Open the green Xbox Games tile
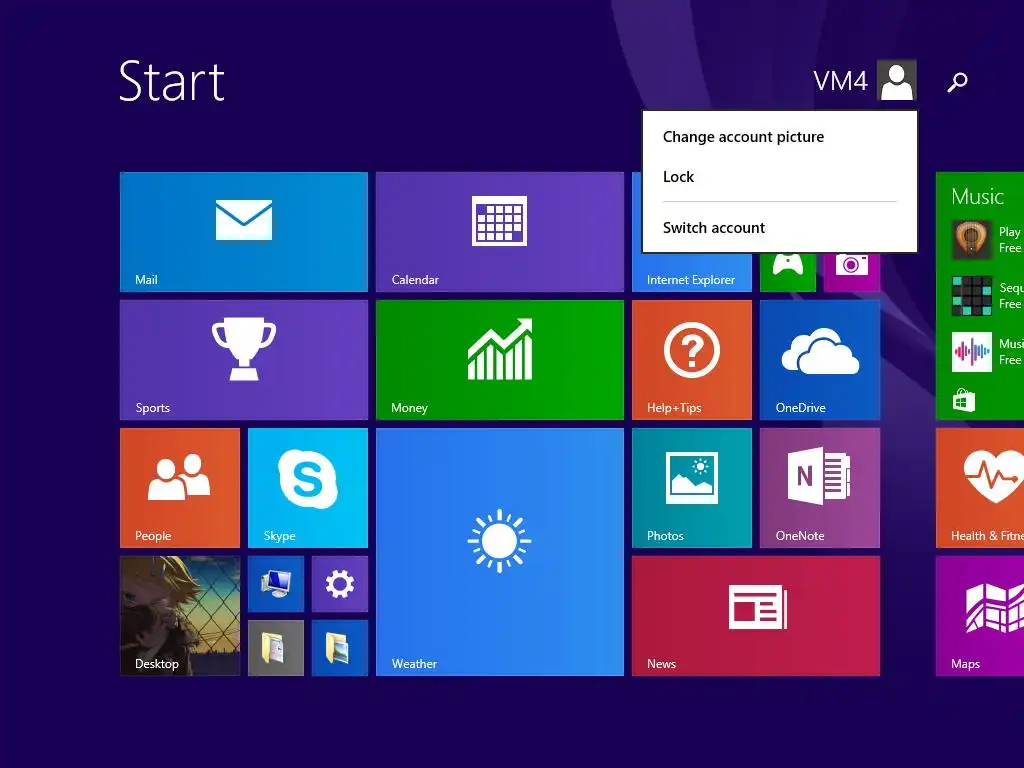The height and width of the screenshot is (768, 1024). 788,272
